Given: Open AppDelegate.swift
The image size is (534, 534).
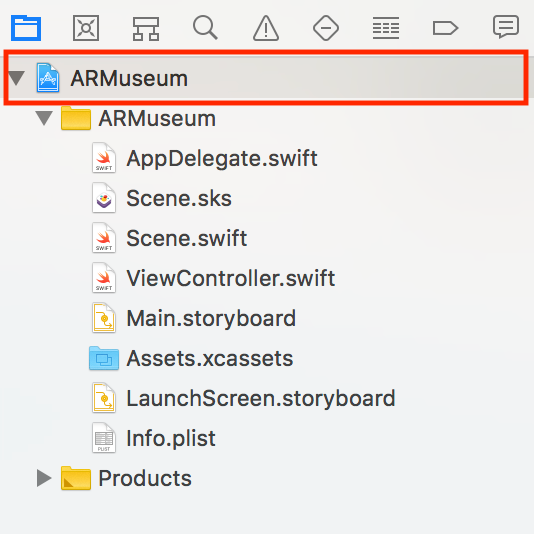Looking at the screenshot, I should click(x=222, y=158).
